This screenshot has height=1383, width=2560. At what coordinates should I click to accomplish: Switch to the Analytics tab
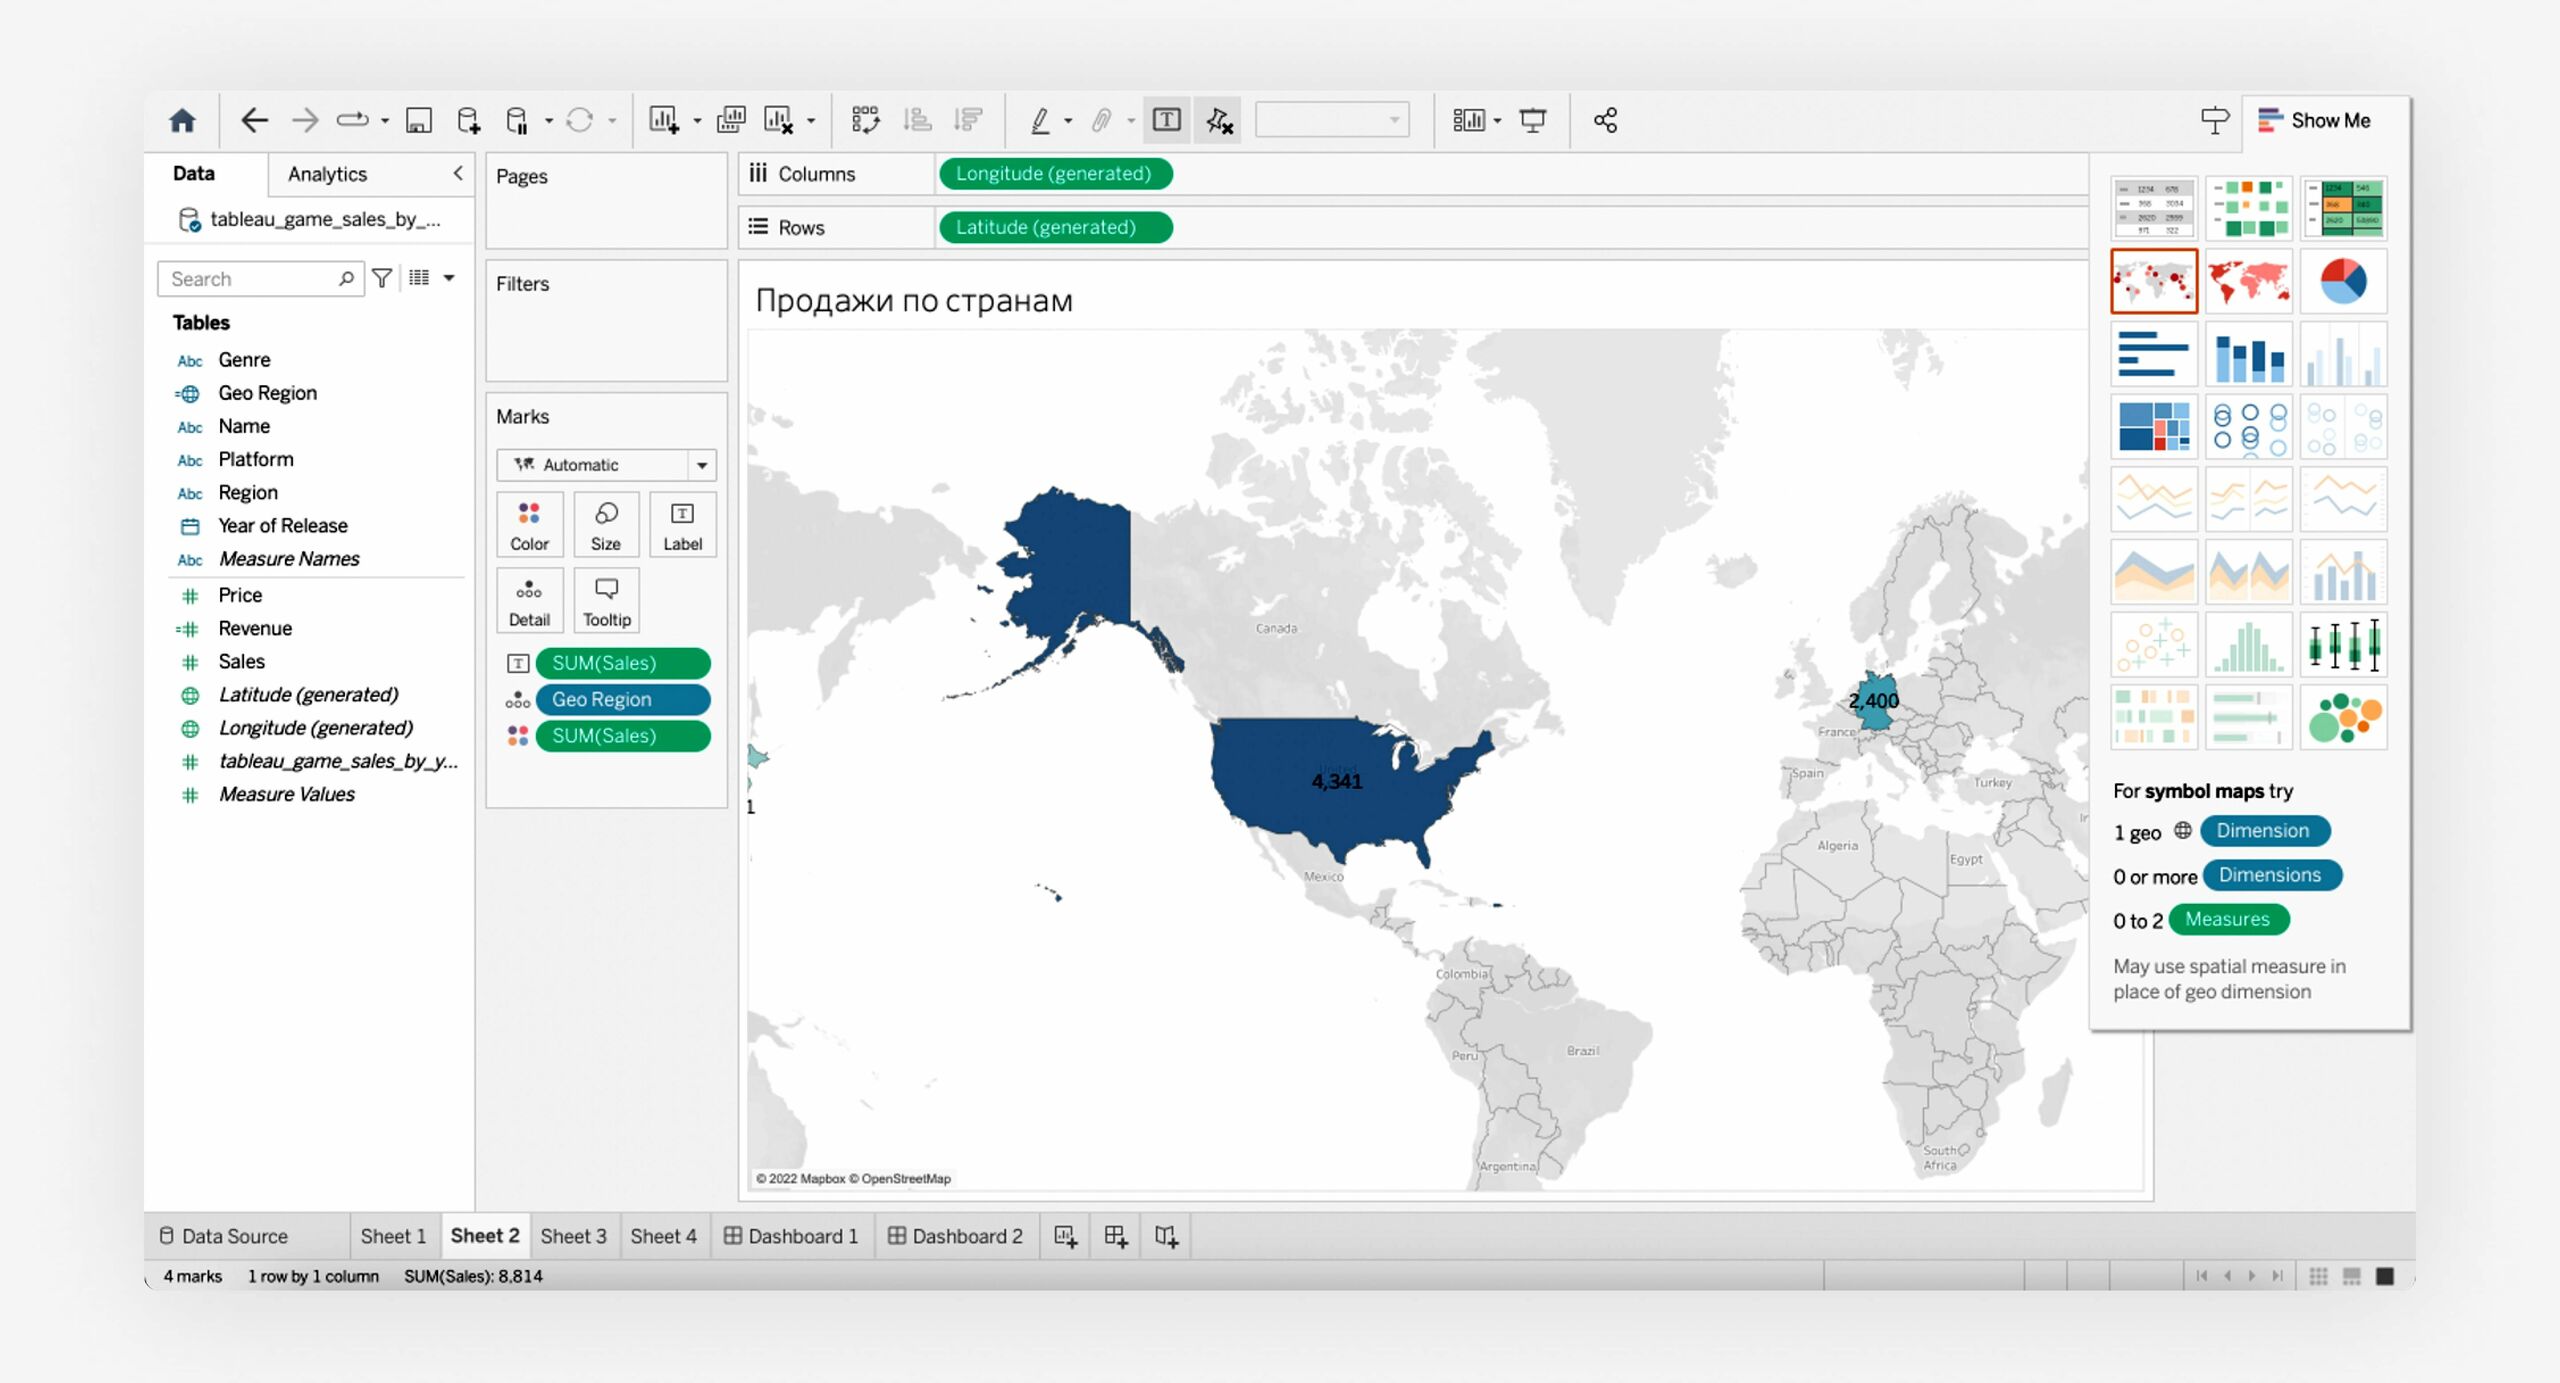tap(327, 174)
